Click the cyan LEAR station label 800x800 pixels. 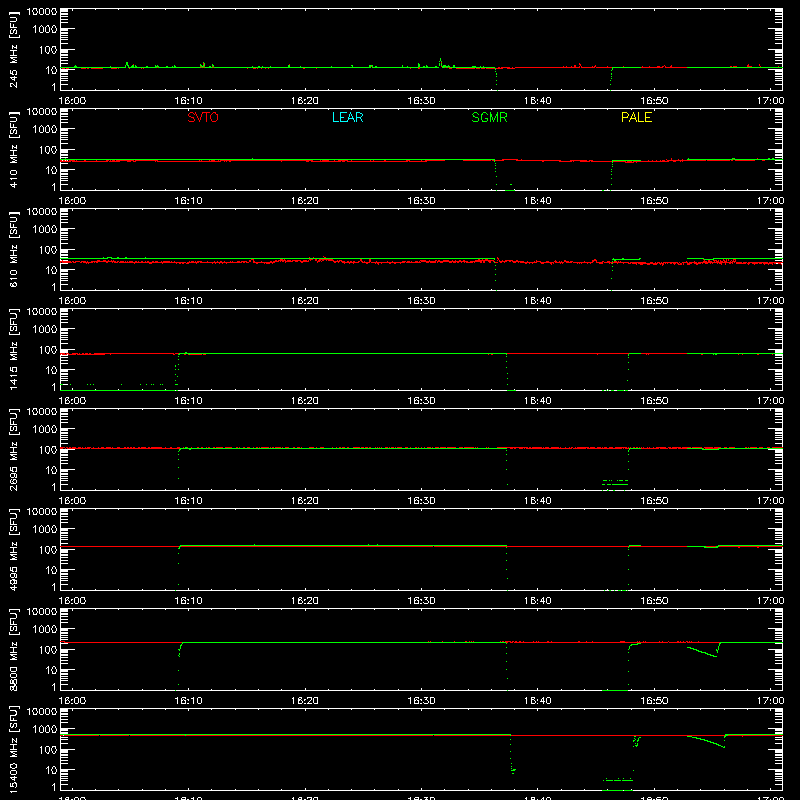click(x=347, y=117)
